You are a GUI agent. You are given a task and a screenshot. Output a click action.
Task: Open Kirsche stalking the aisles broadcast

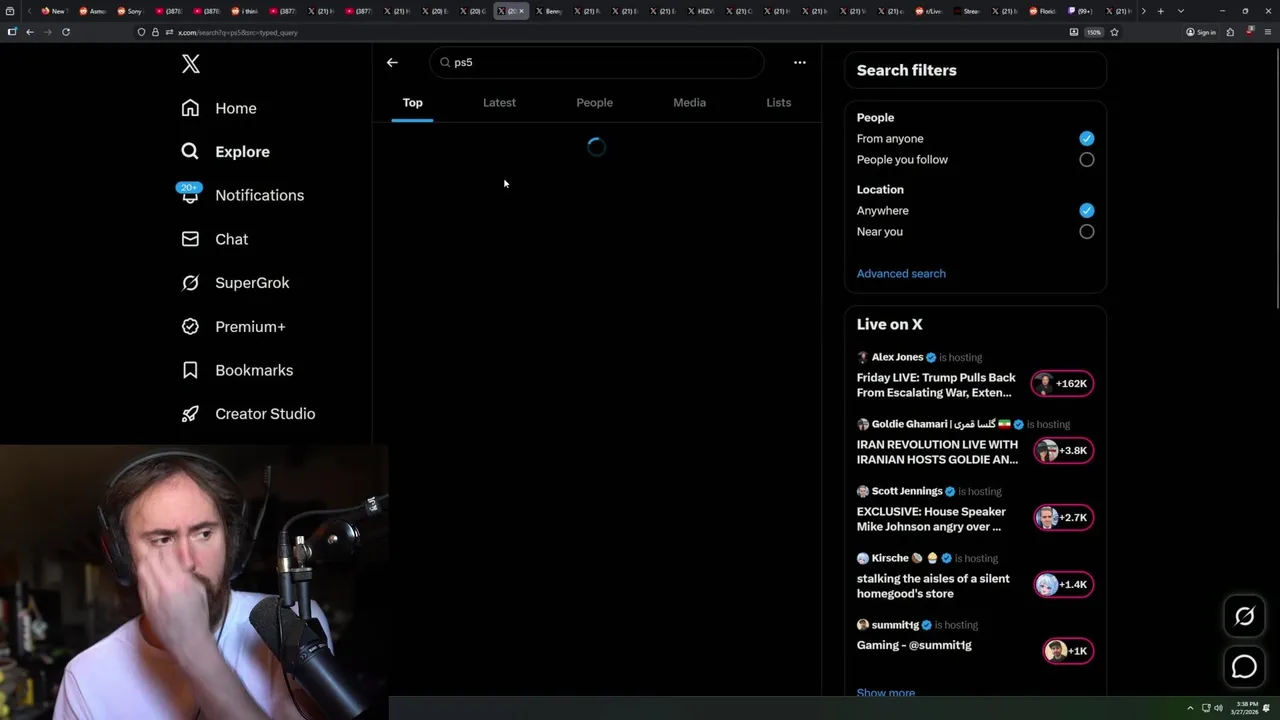click(x=933, y=586)
